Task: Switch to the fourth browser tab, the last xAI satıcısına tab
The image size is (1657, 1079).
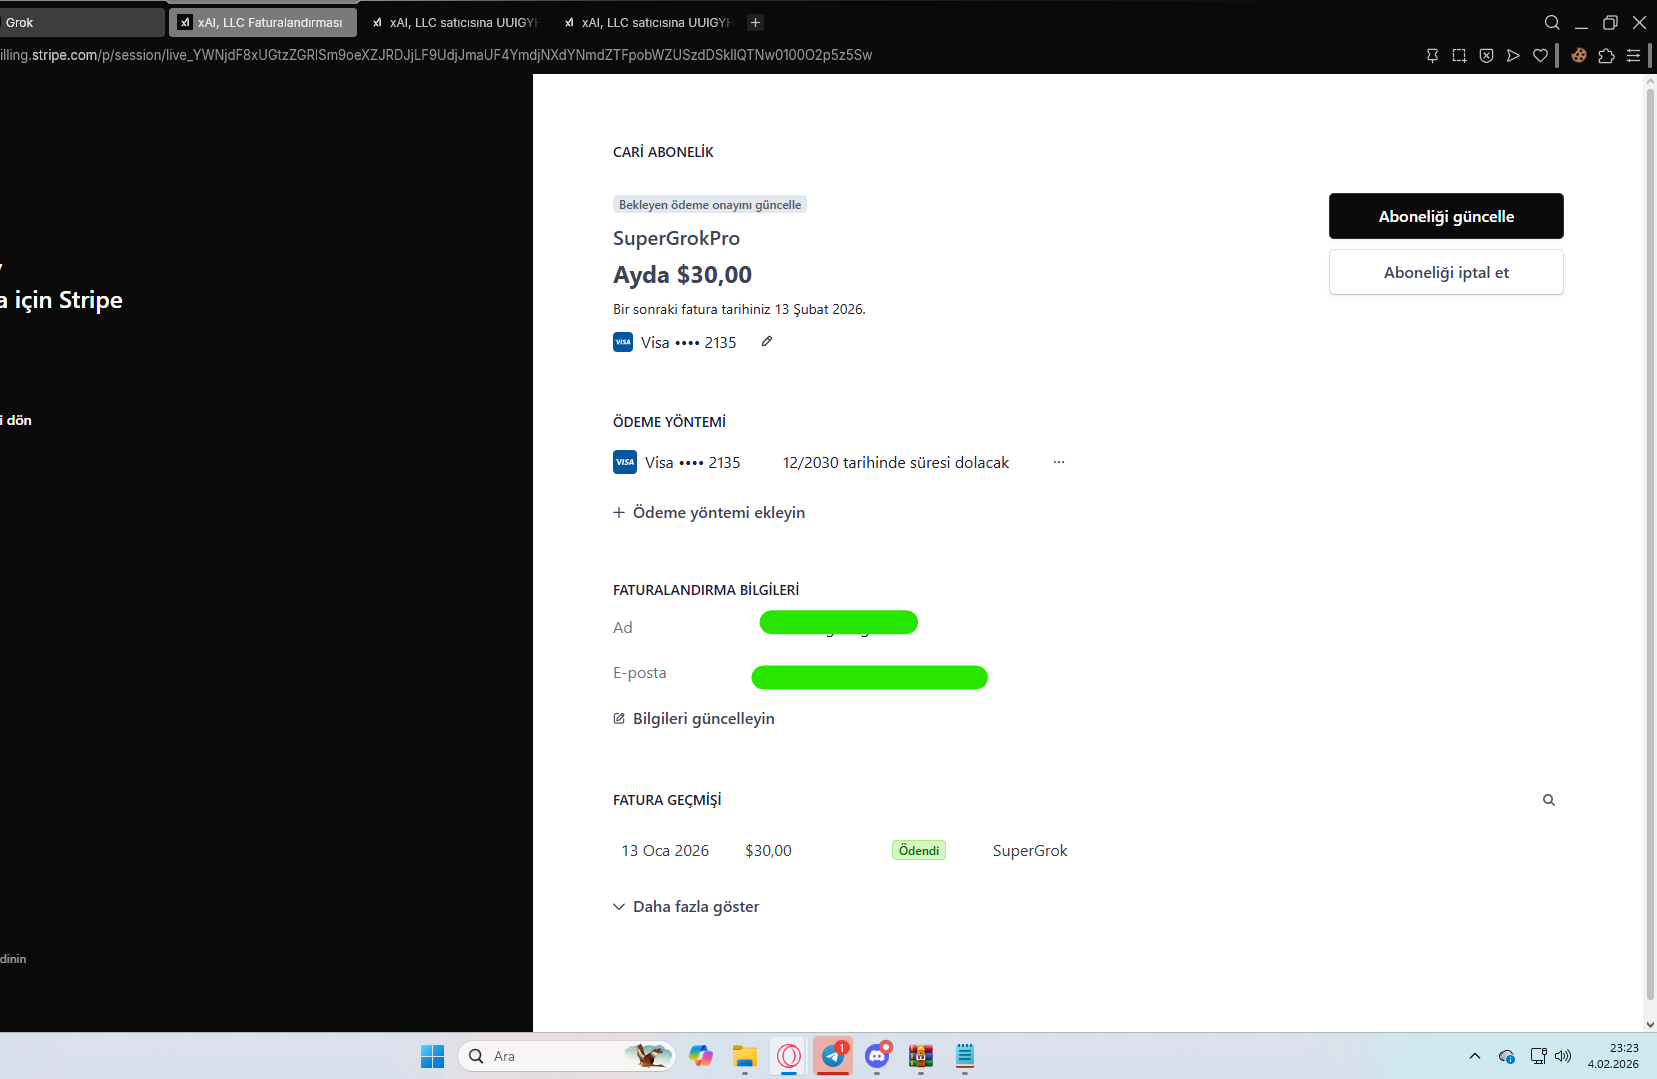Action: coord(647,22)
